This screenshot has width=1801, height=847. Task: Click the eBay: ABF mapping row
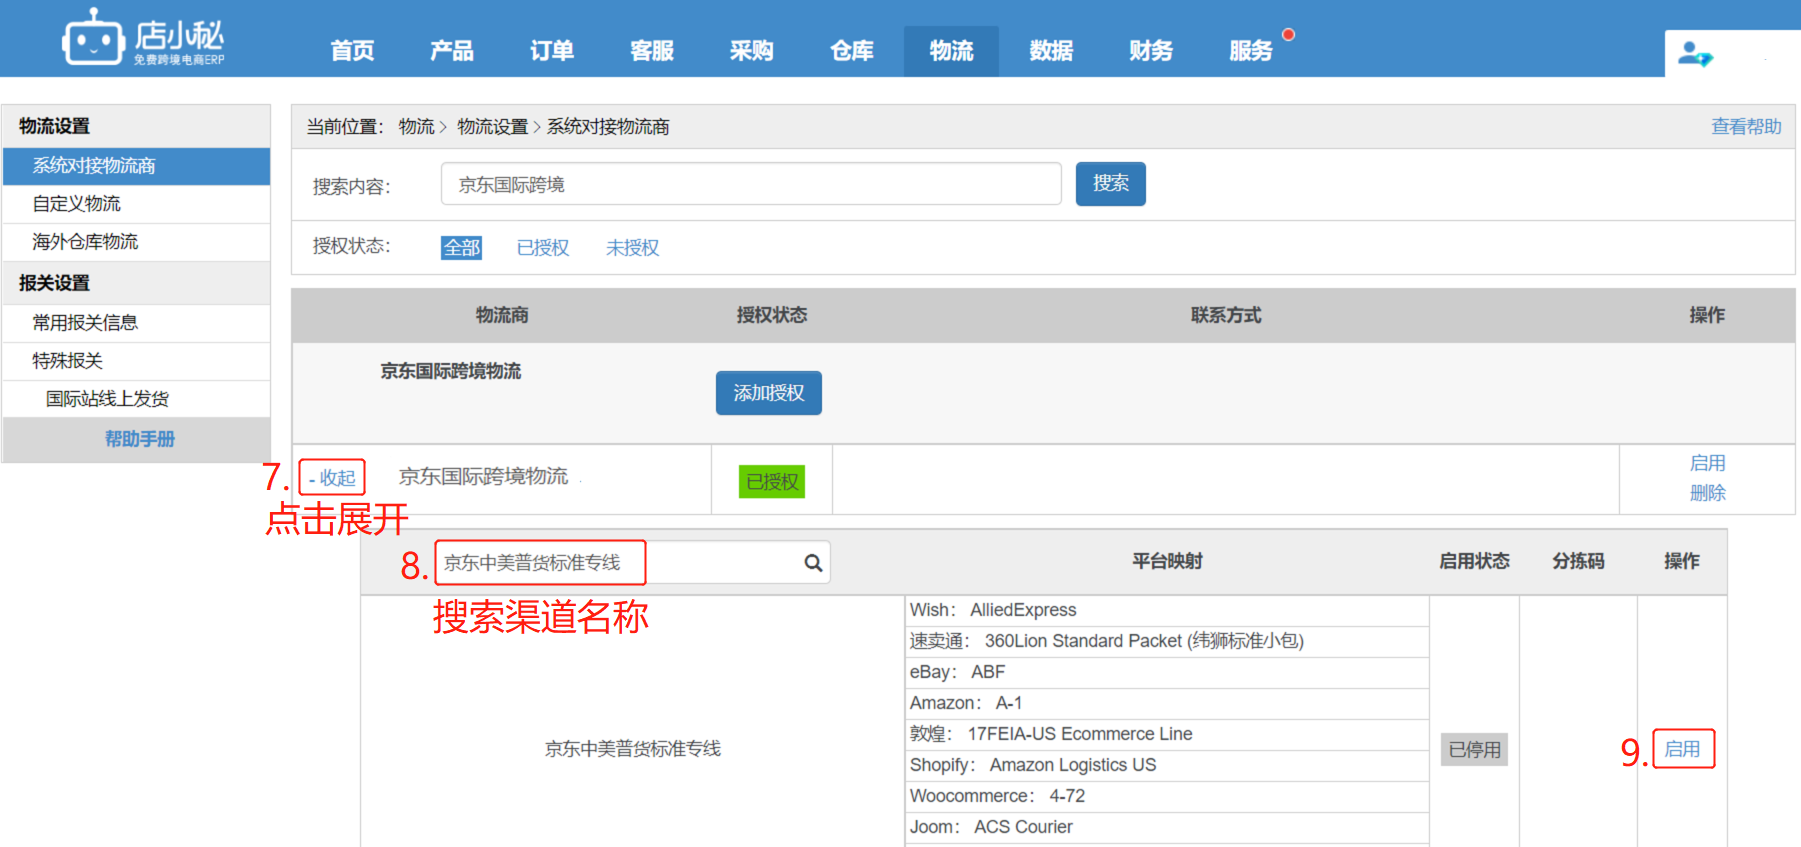[x=1167, y=673]
